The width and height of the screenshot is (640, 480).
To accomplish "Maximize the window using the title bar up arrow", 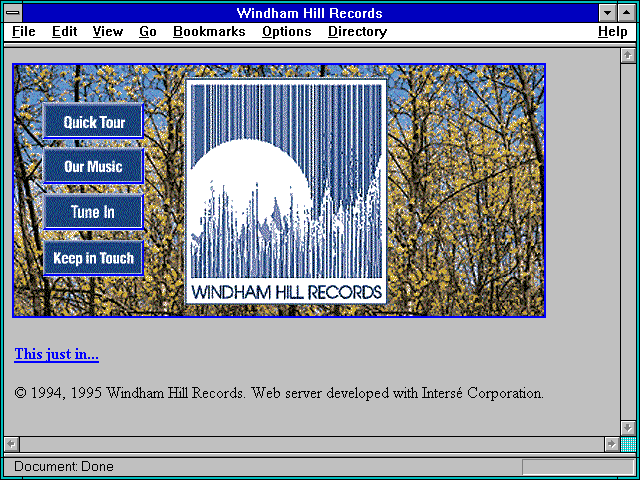I will (627, 13).
